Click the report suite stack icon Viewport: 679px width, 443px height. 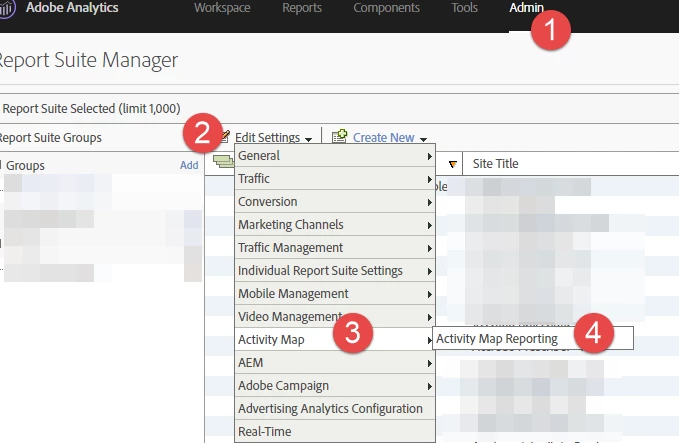pos(223,161)
